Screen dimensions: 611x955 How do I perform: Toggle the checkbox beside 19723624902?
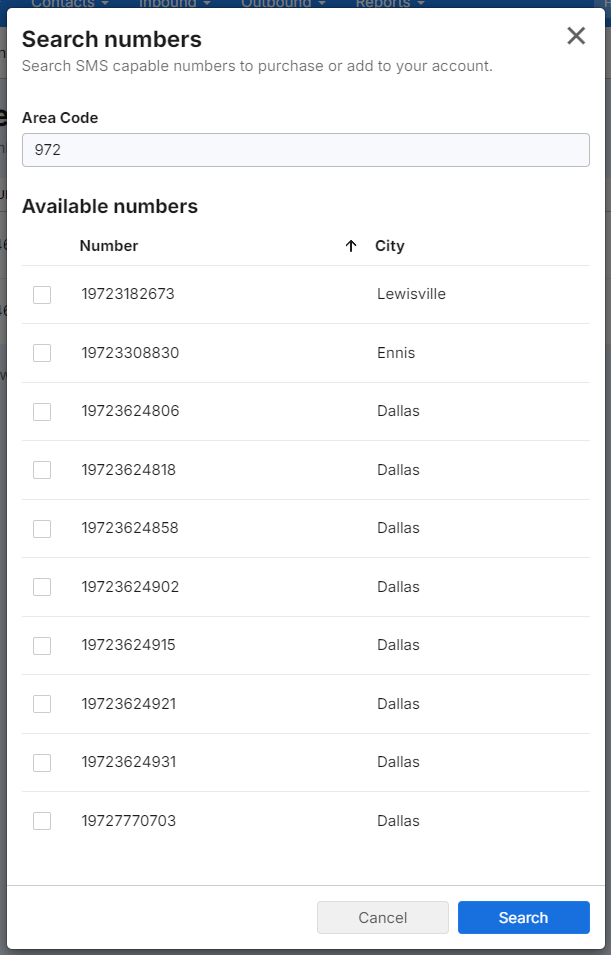(42, 587)
